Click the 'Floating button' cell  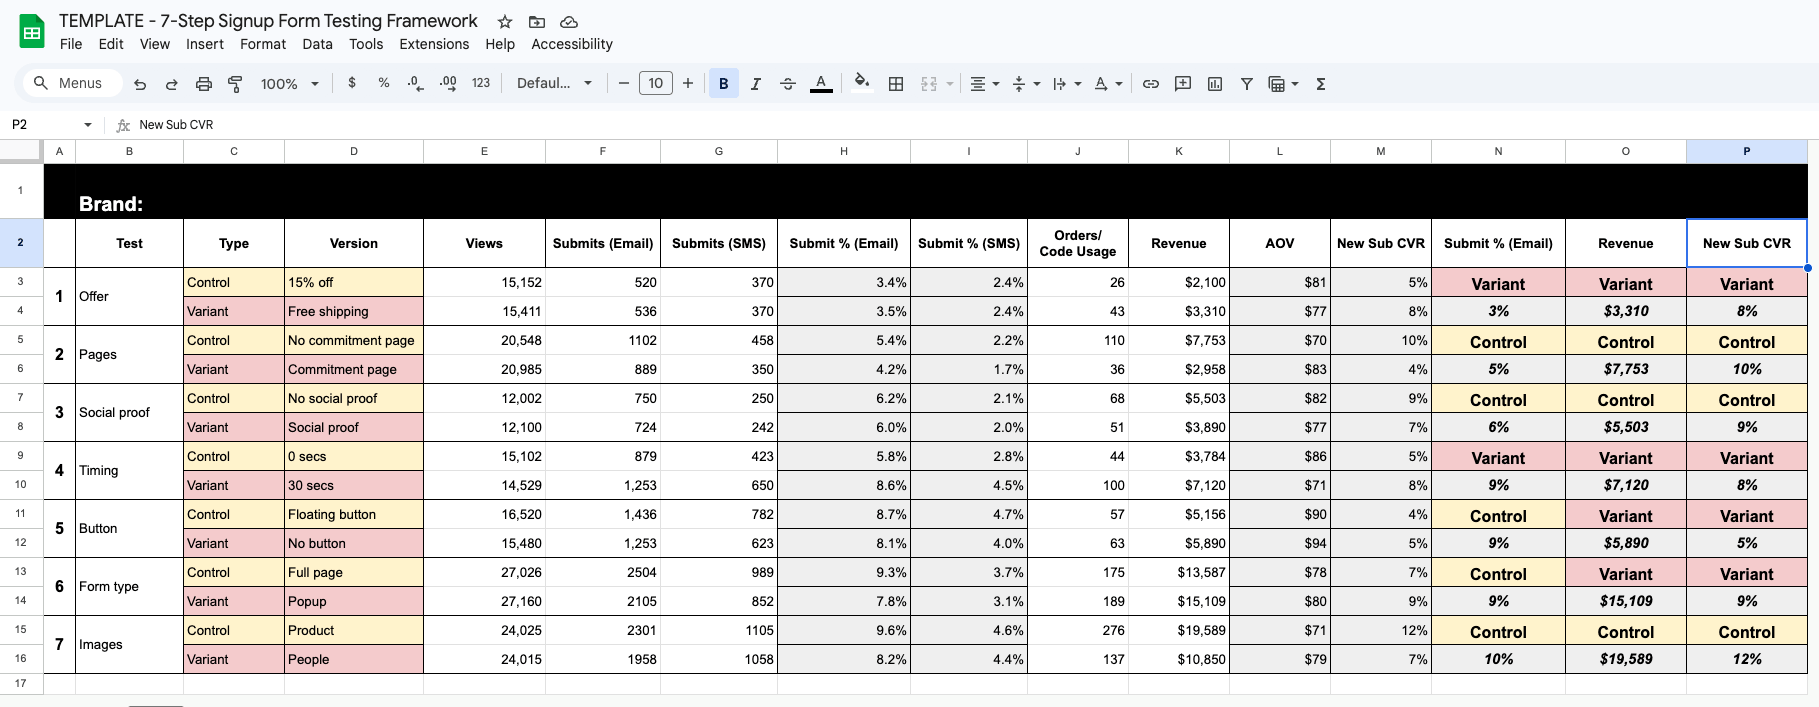pos(354,514)
